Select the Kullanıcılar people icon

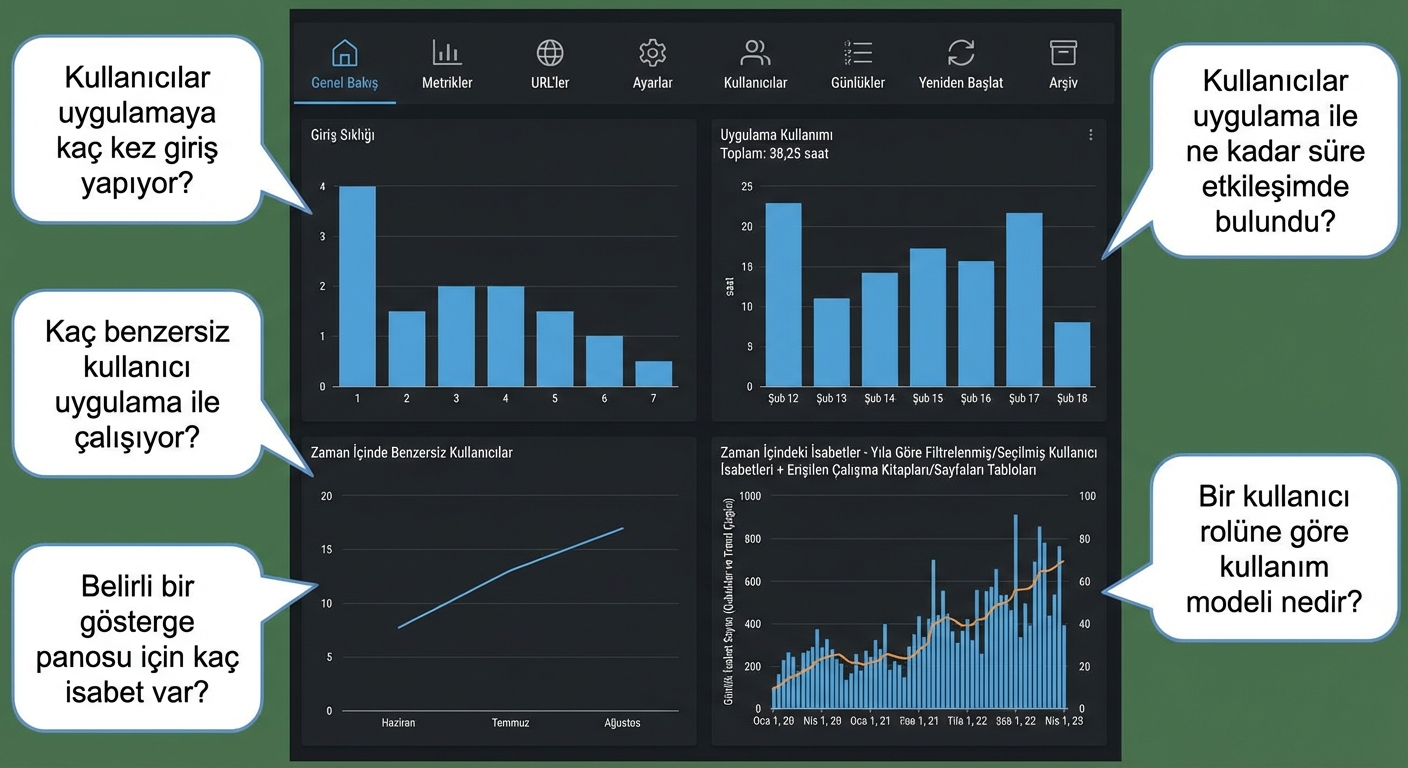click(755, 52)
